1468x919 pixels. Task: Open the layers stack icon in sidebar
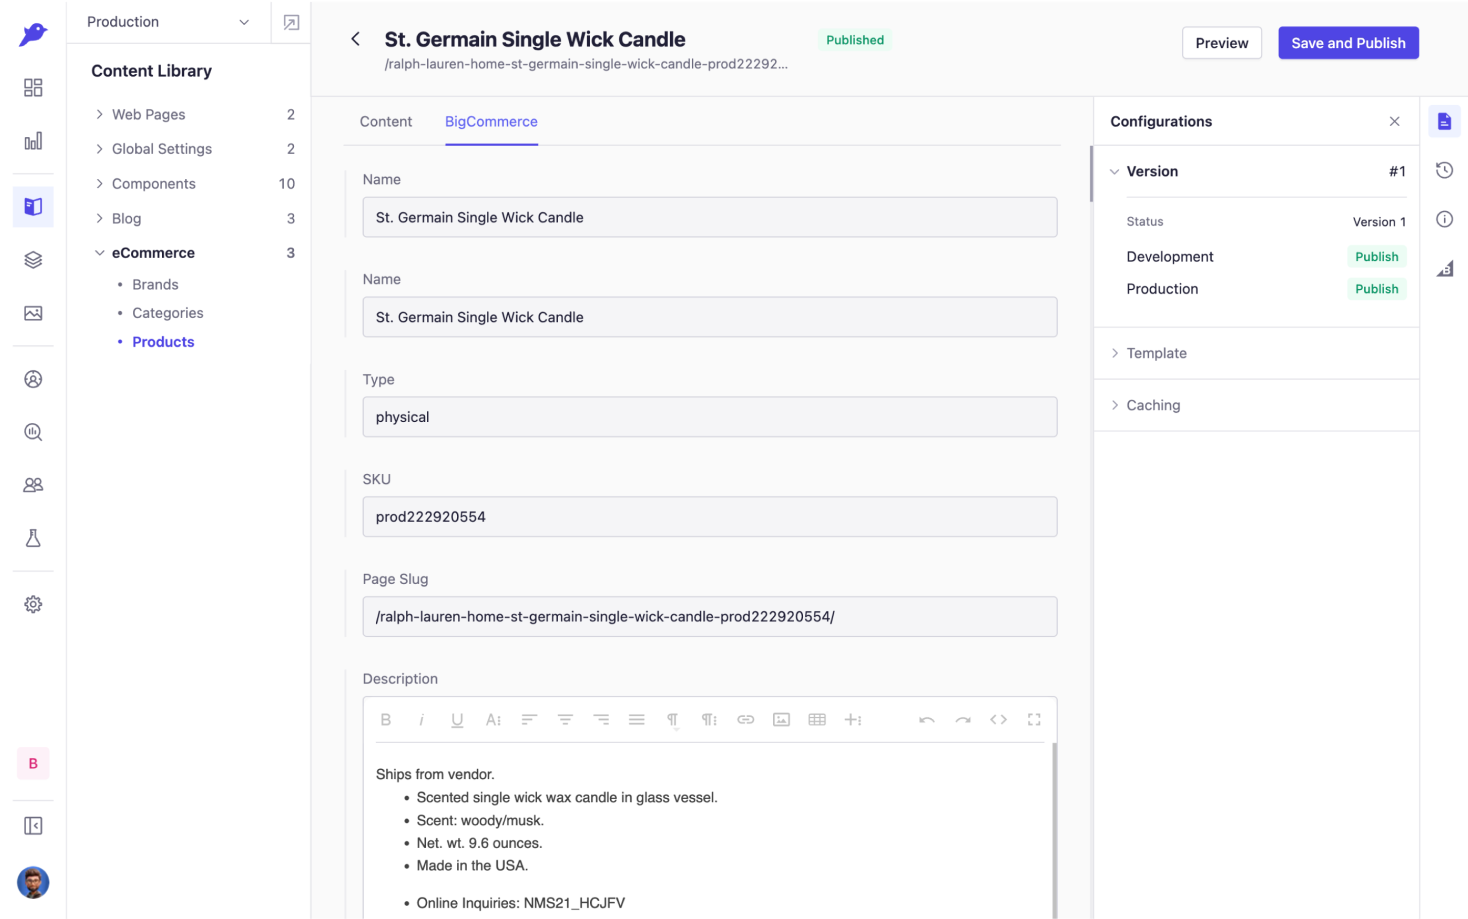(x=33, y=260)
